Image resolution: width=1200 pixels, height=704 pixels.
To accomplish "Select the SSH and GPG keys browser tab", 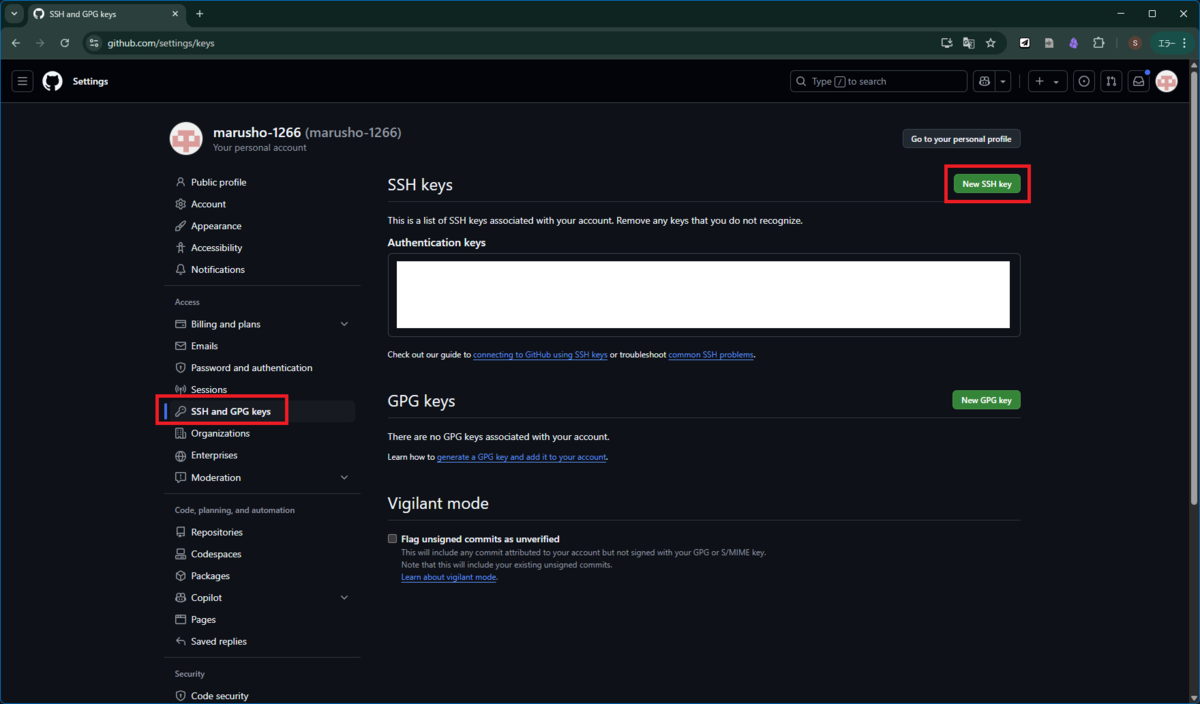I will [x=105, y=14].
